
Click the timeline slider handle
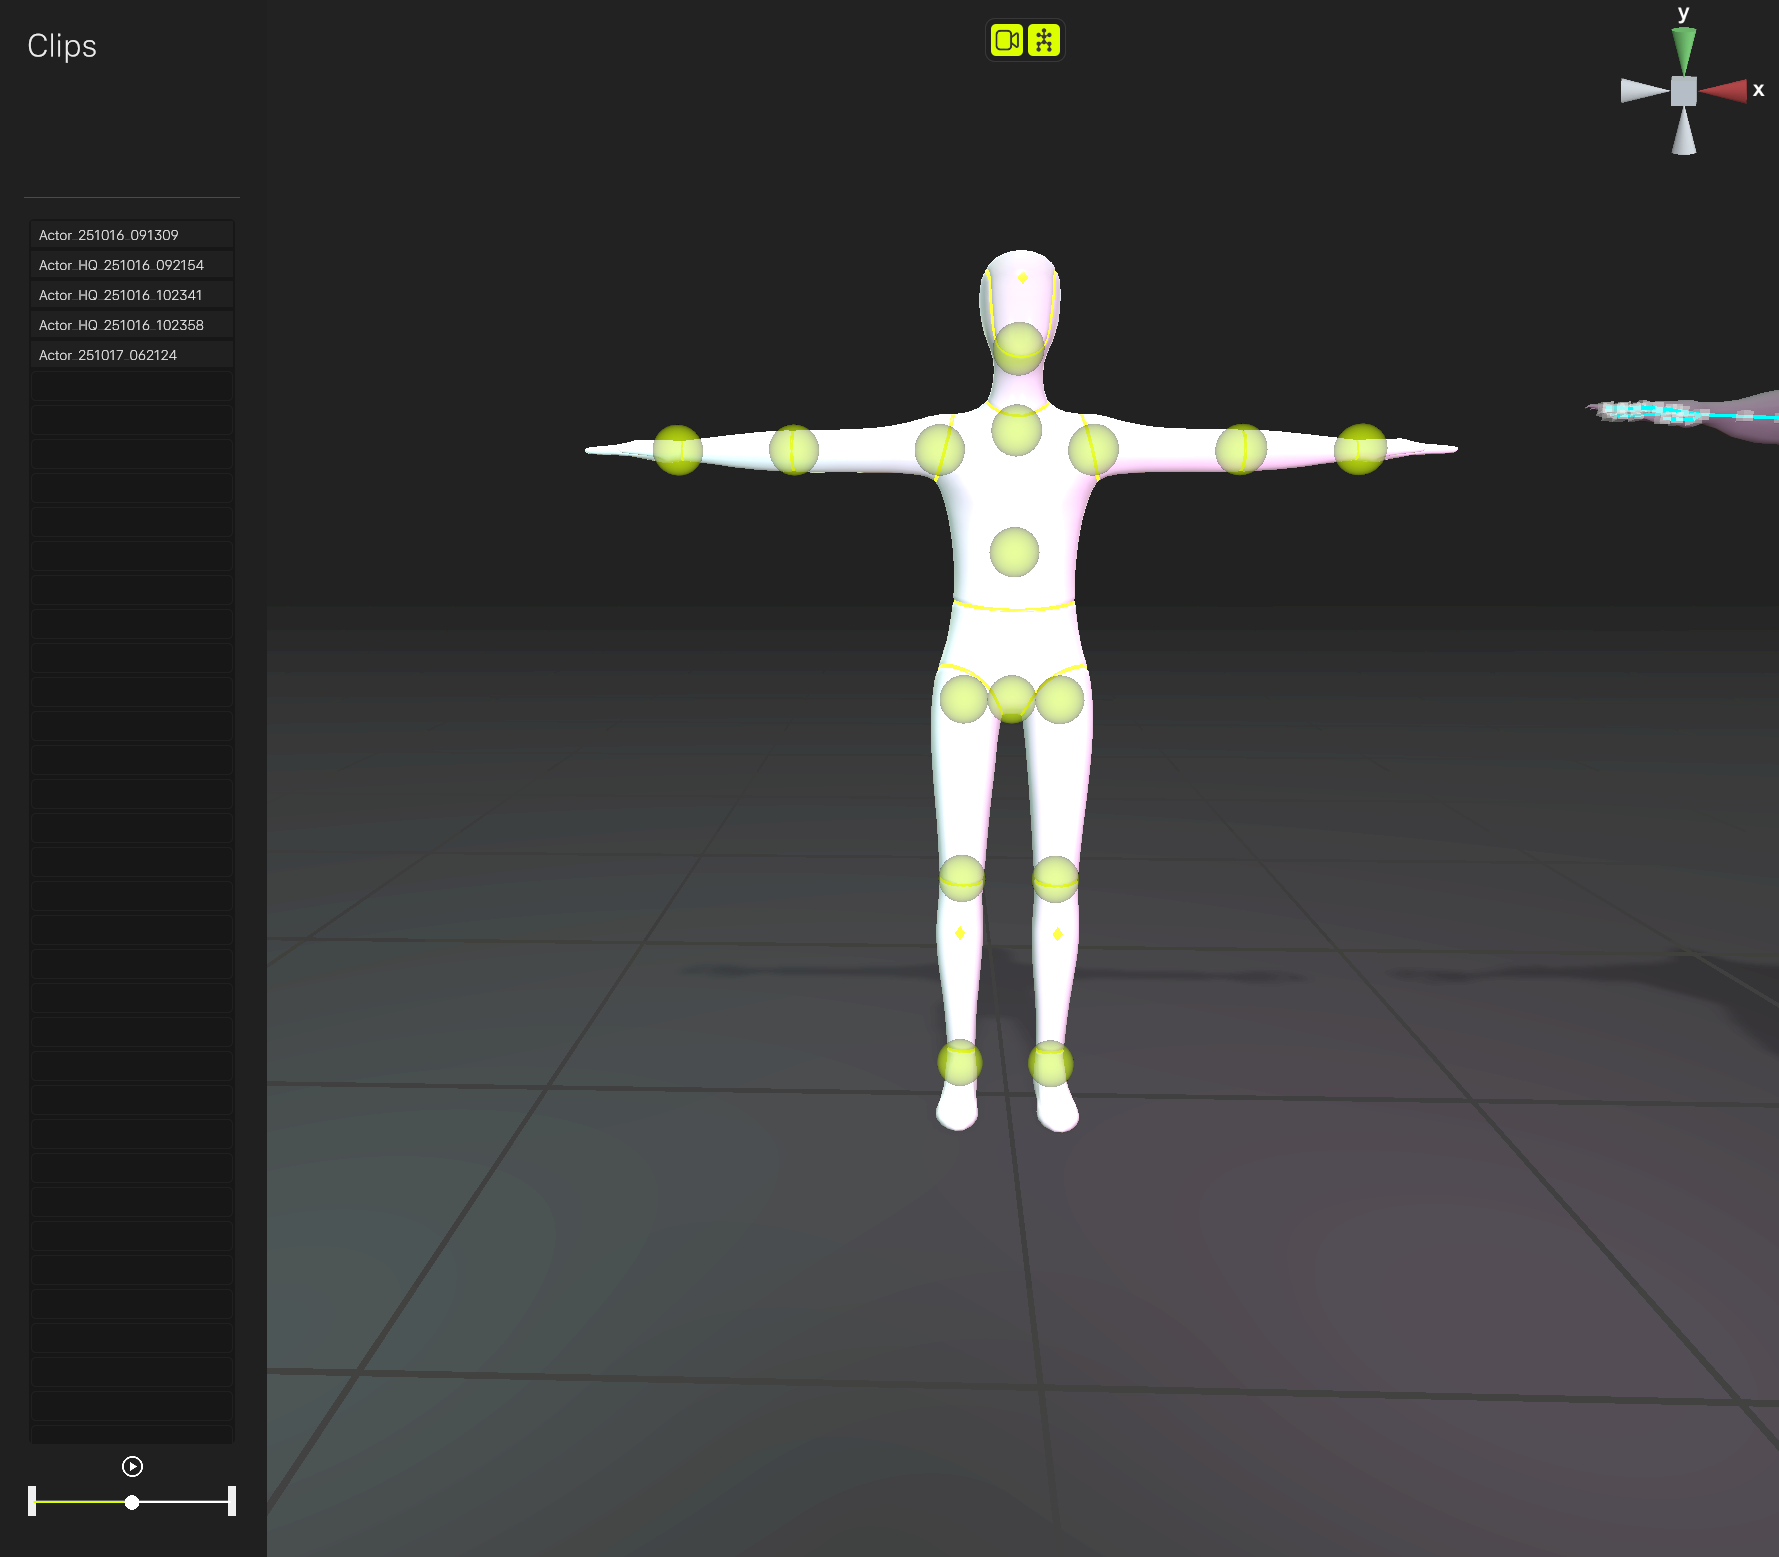pos(132,1502)
